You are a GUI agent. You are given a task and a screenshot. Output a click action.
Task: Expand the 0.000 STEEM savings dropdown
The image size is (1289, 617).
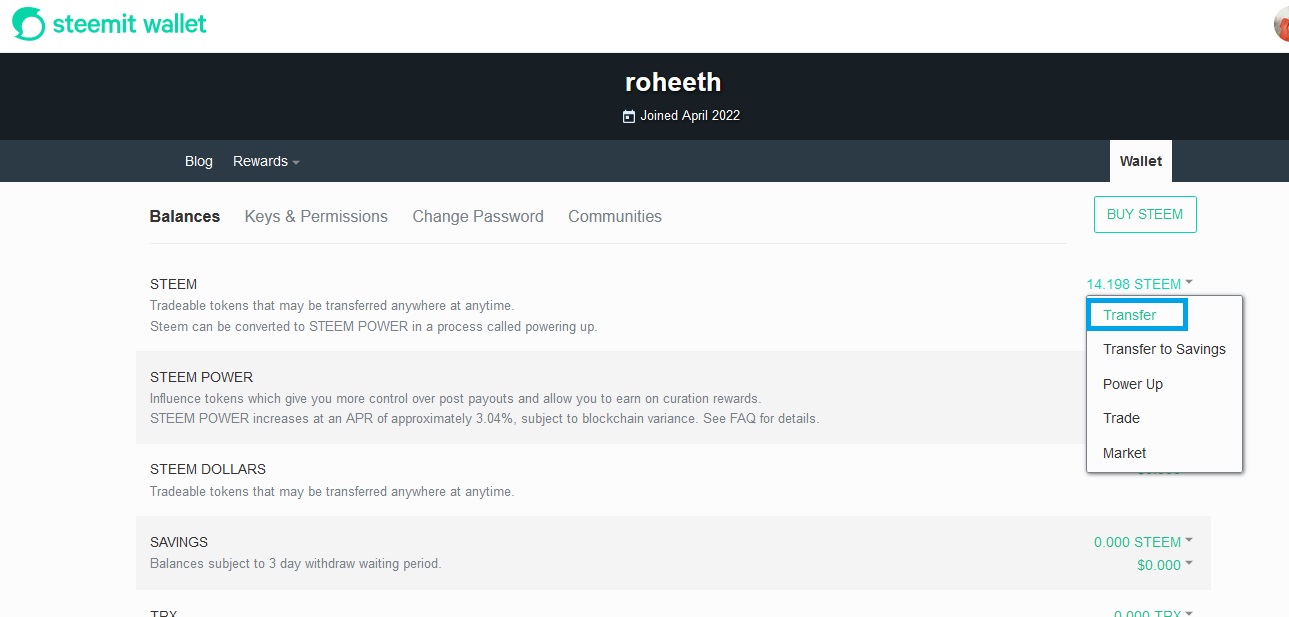tap(1144, 542)
